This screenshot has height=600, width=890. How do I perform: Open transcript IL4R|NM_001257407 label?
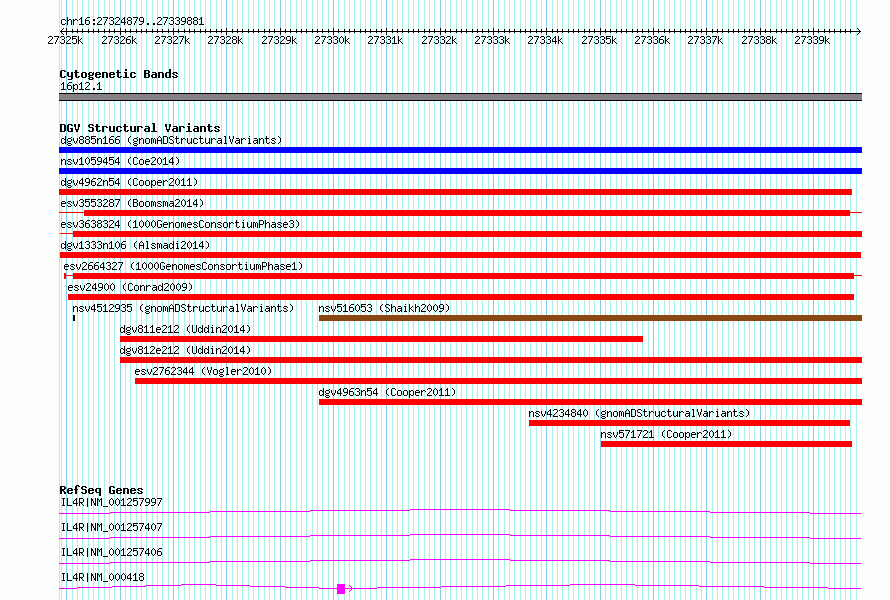point(111,527)
